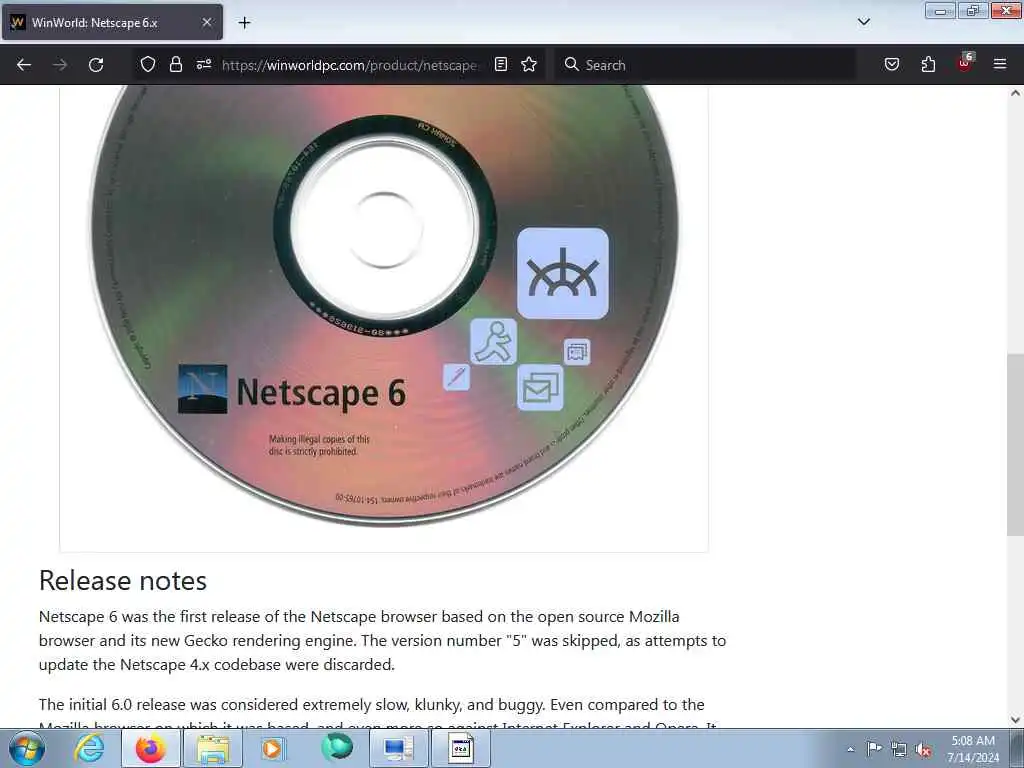Restore down the Firefox window
Viewport: 1024px width, 768px height.
pos(973,11)
